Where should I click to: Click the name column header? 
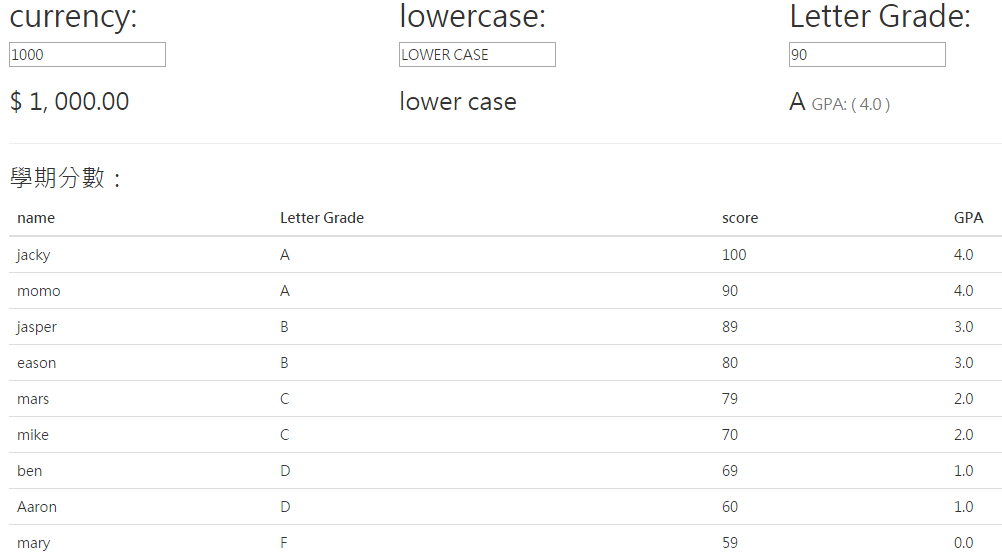pos(36,218)
